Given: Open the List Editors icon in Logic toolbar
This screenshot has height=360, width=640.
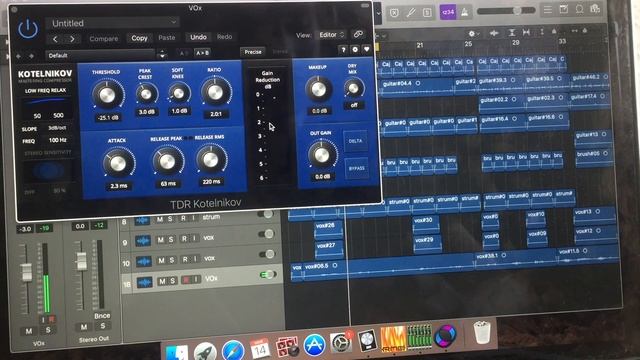Looking at the screenshot, I should click(x=548, y=9).
